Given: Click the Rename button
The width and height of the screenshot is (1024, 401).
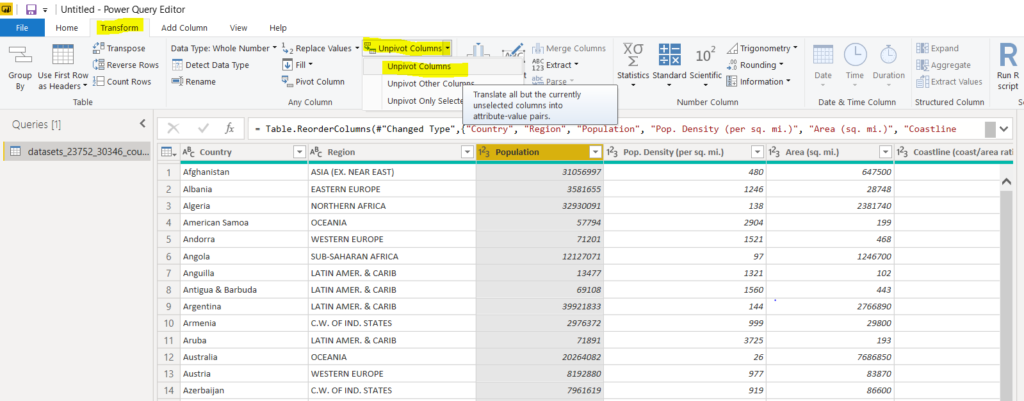Looking at the screenshot, I should [193, 82].
